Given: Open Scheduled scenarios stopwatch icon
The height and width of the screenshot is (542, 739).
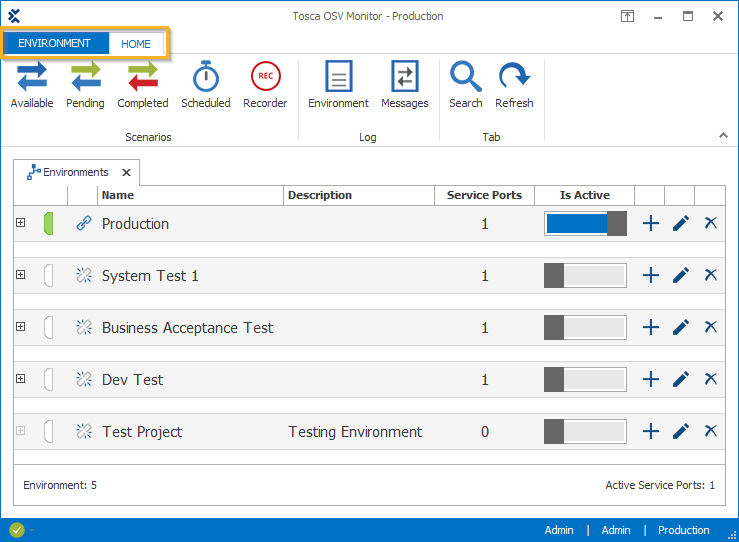Looking at the screenshot, I should [x=206, y=85].
